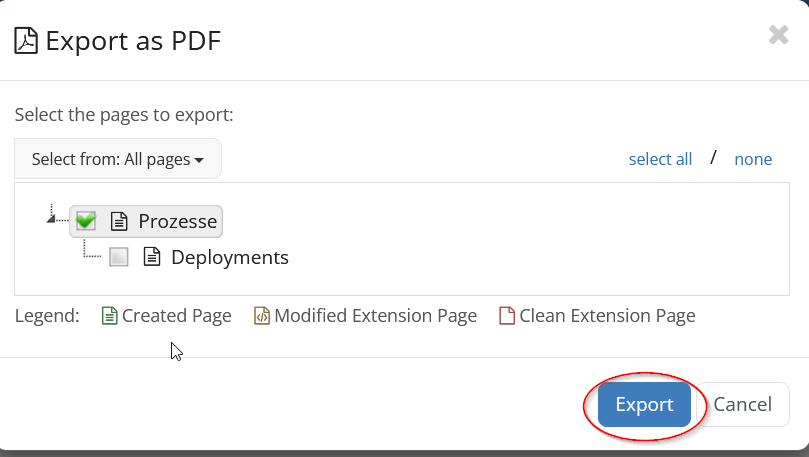This screenshot has height=457, width=809.
Task: Select the Deployments tree item label
Action: click(x=230, y=257)
